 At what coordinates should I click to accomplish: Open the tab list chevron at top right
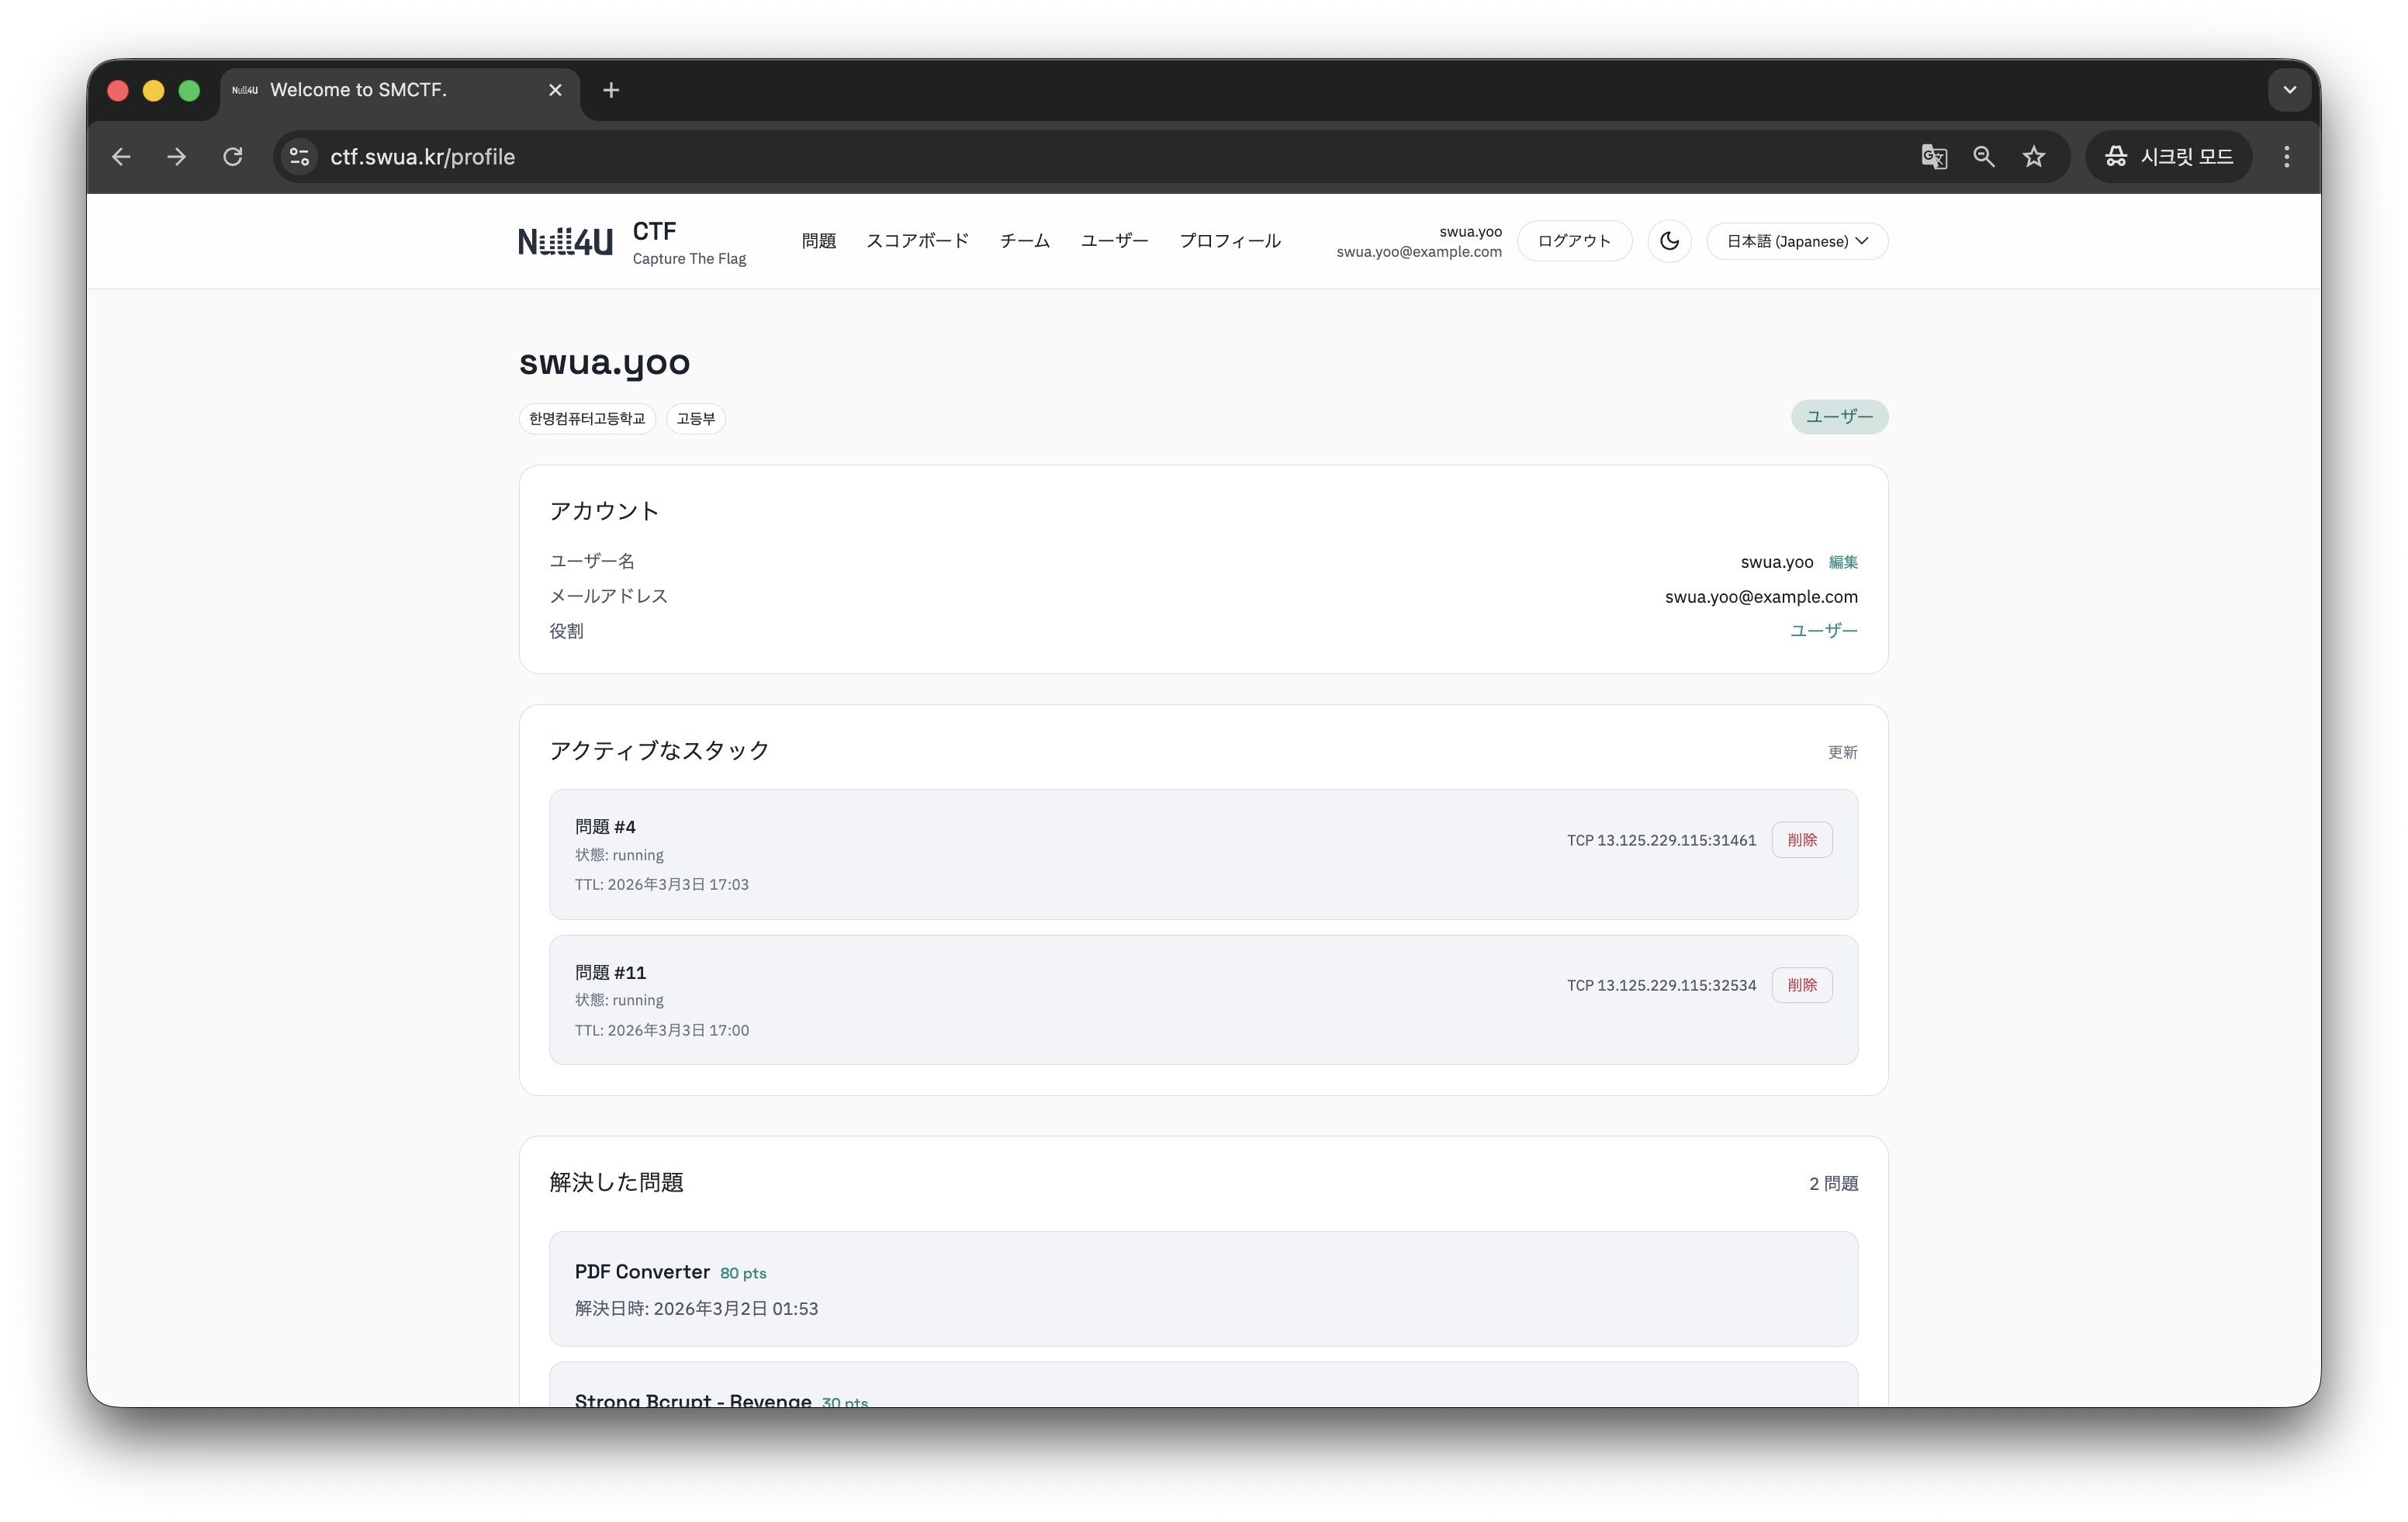point(2289,90)
